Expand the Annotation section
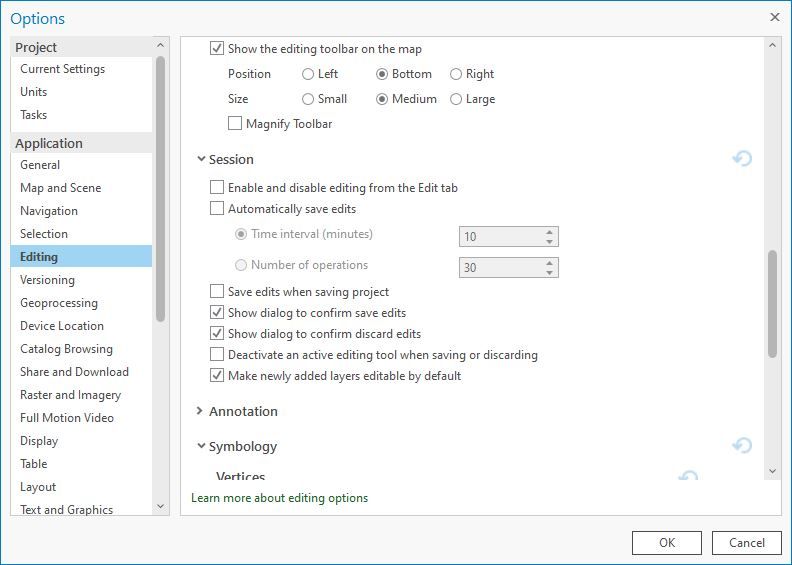The image size is (792, 565). [x=200, y=411]
